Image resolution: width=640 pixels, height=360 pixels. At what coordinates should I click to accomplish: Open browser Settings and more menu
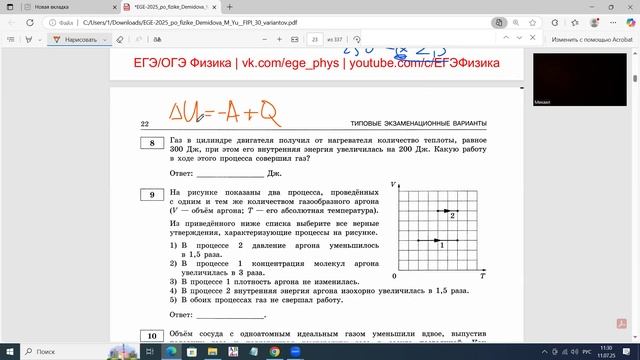613,23
